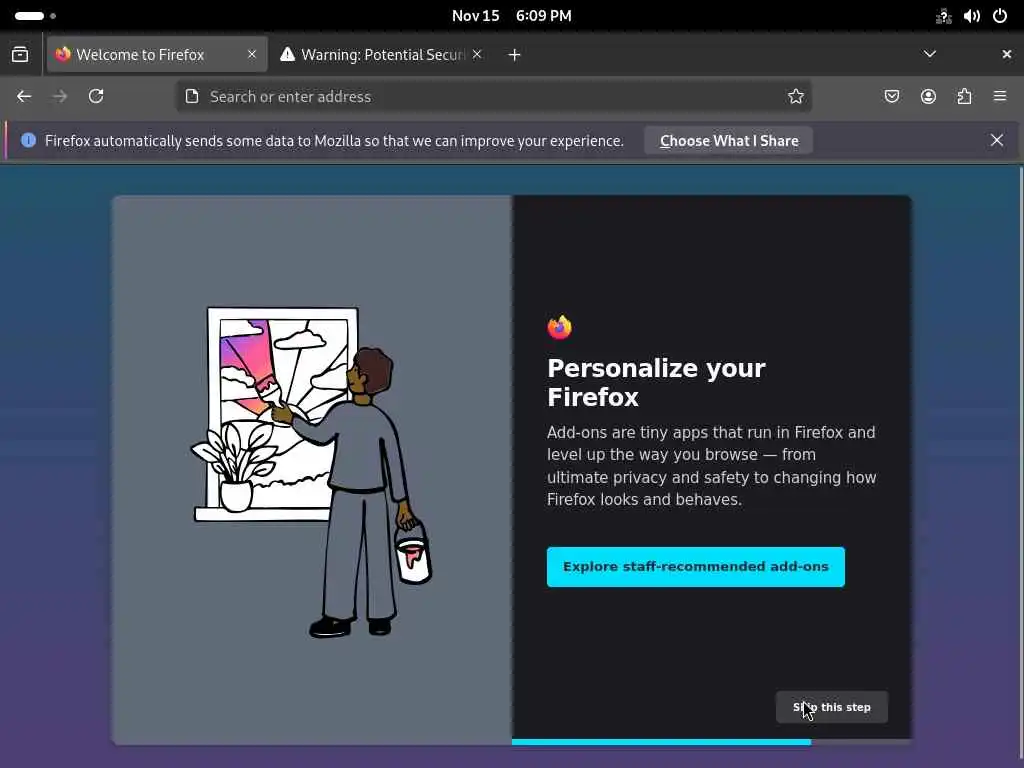Viewport: 1024px width, 768px height.
Task: Close the Warning: Potential Security tab
Action: point(477,54)
